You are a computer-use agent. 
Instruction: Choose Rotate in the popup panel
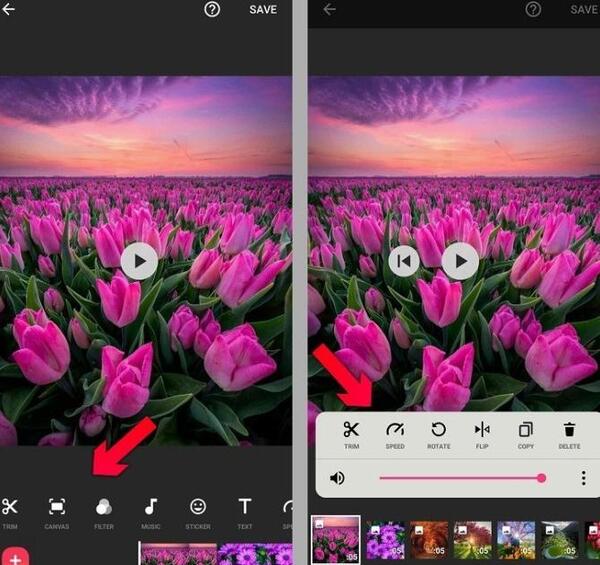point(439,435)
